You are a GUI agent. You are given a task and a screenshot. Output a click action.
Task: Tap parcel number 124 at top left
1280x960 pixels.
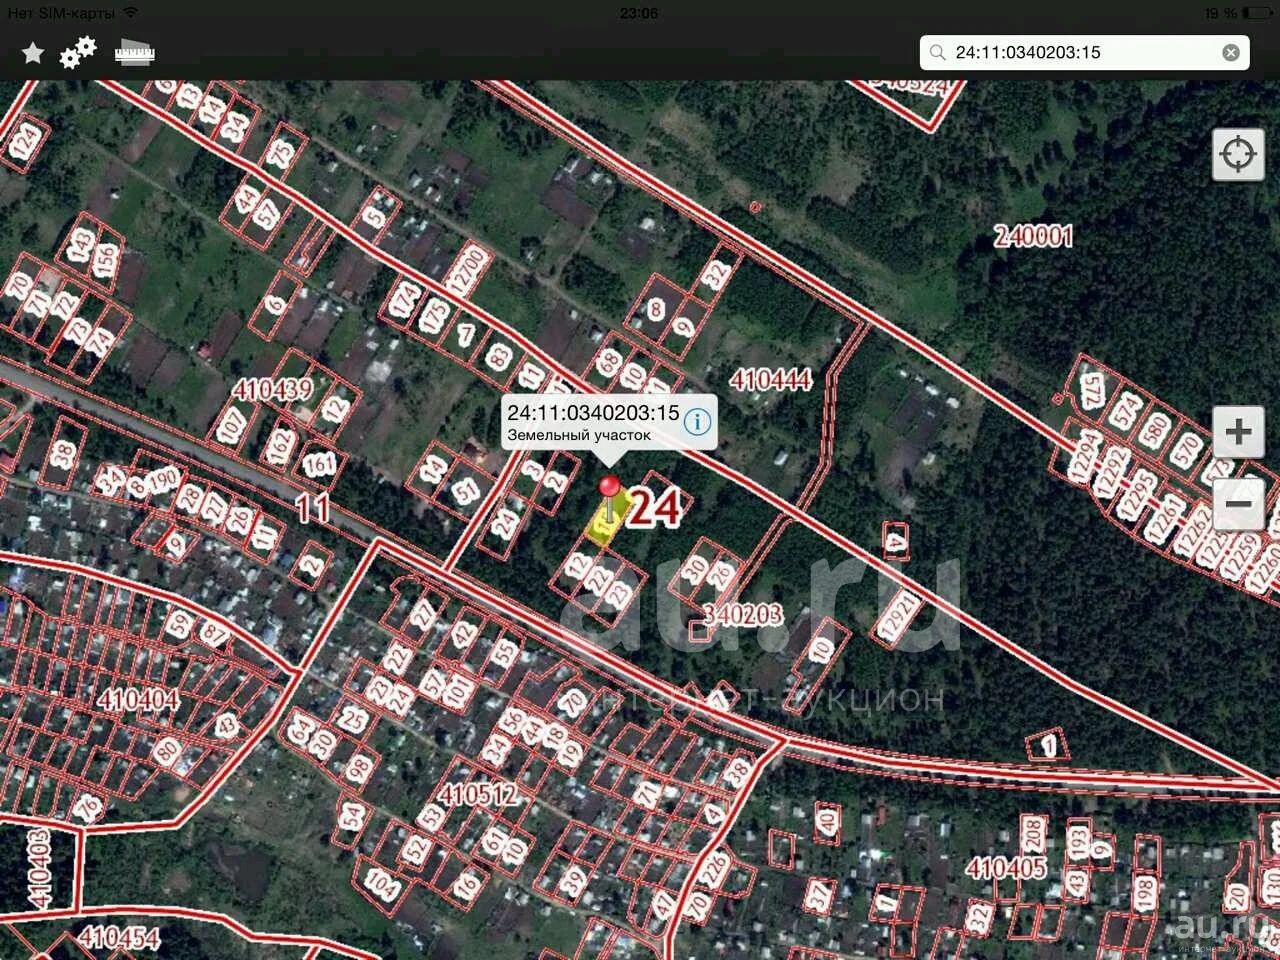(26, 141)
